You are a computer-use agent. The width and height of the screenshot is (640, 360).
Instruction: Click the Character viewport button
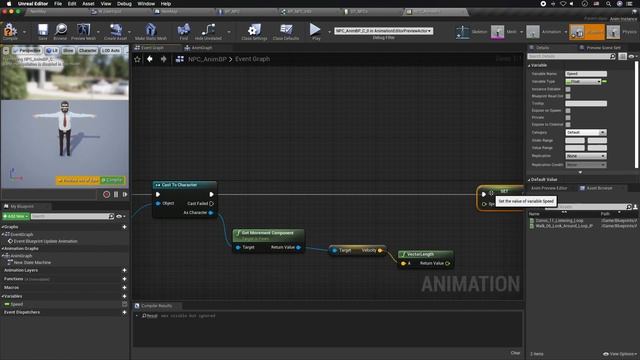(87, 51)
